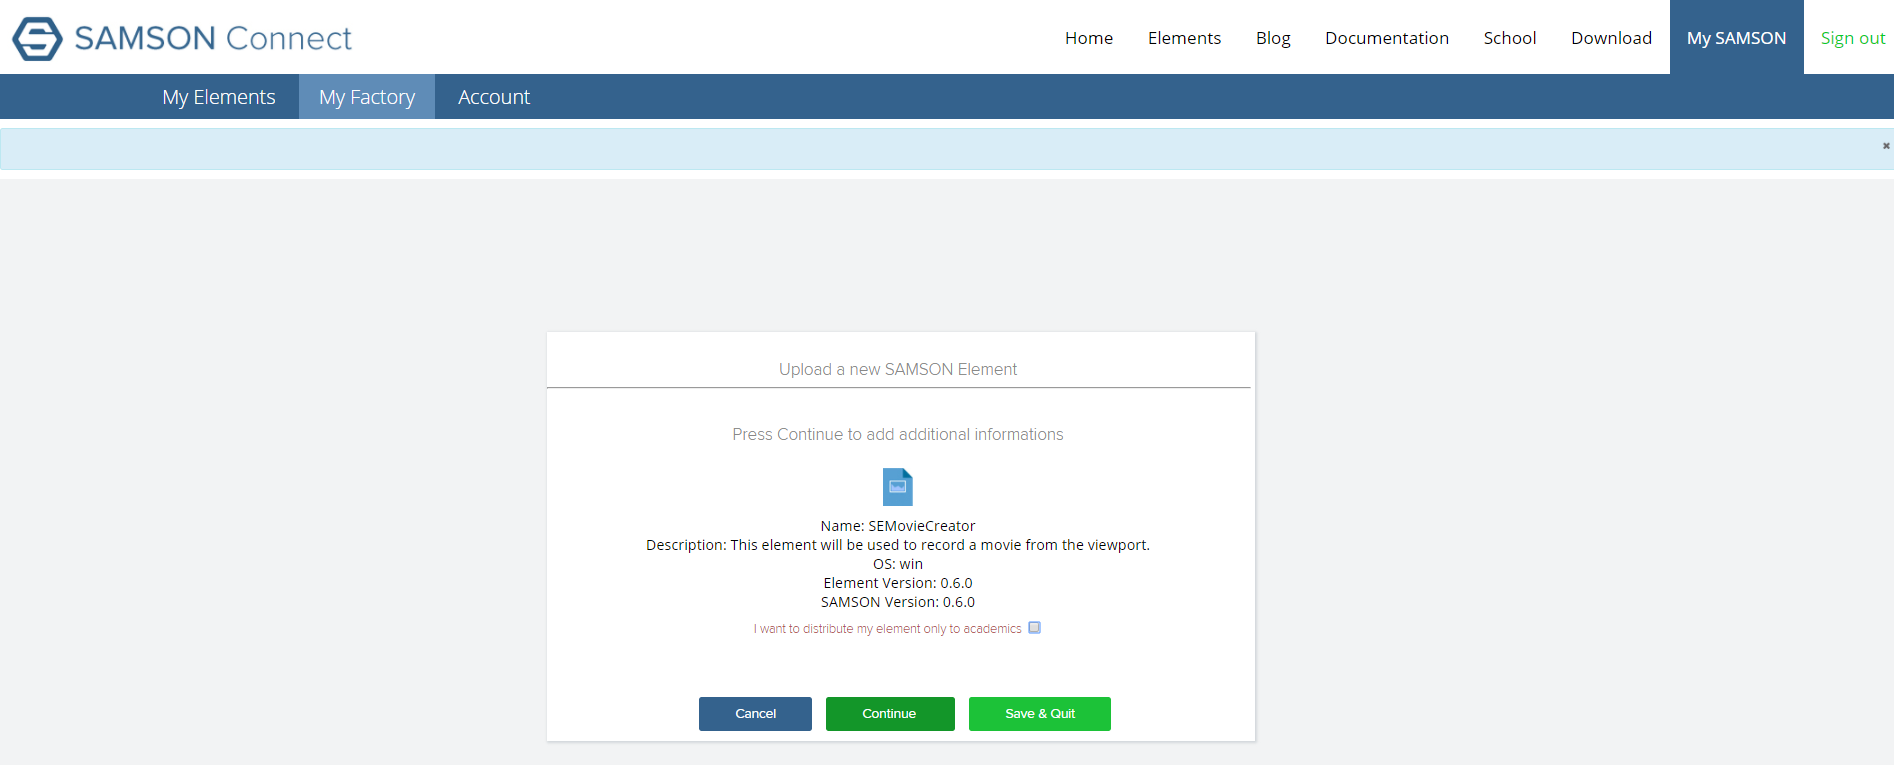The height and width of the screenshot is (765, 1894).
Task: Open the Download page
Action: (x=1611, y=38)
